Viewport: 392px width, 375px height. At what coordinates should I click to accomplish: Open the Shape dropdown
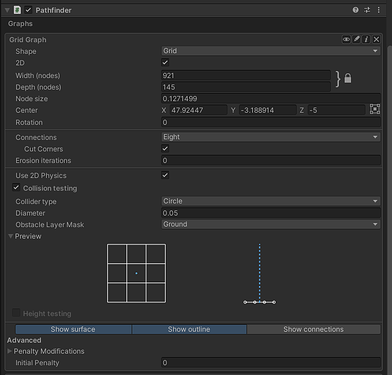click(271, 51)
